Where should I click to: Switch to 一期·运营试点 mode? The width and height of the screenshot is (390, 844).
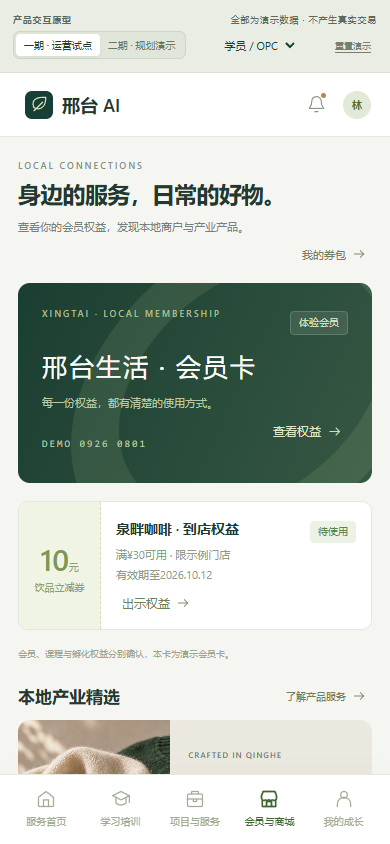tap(58, 46)
